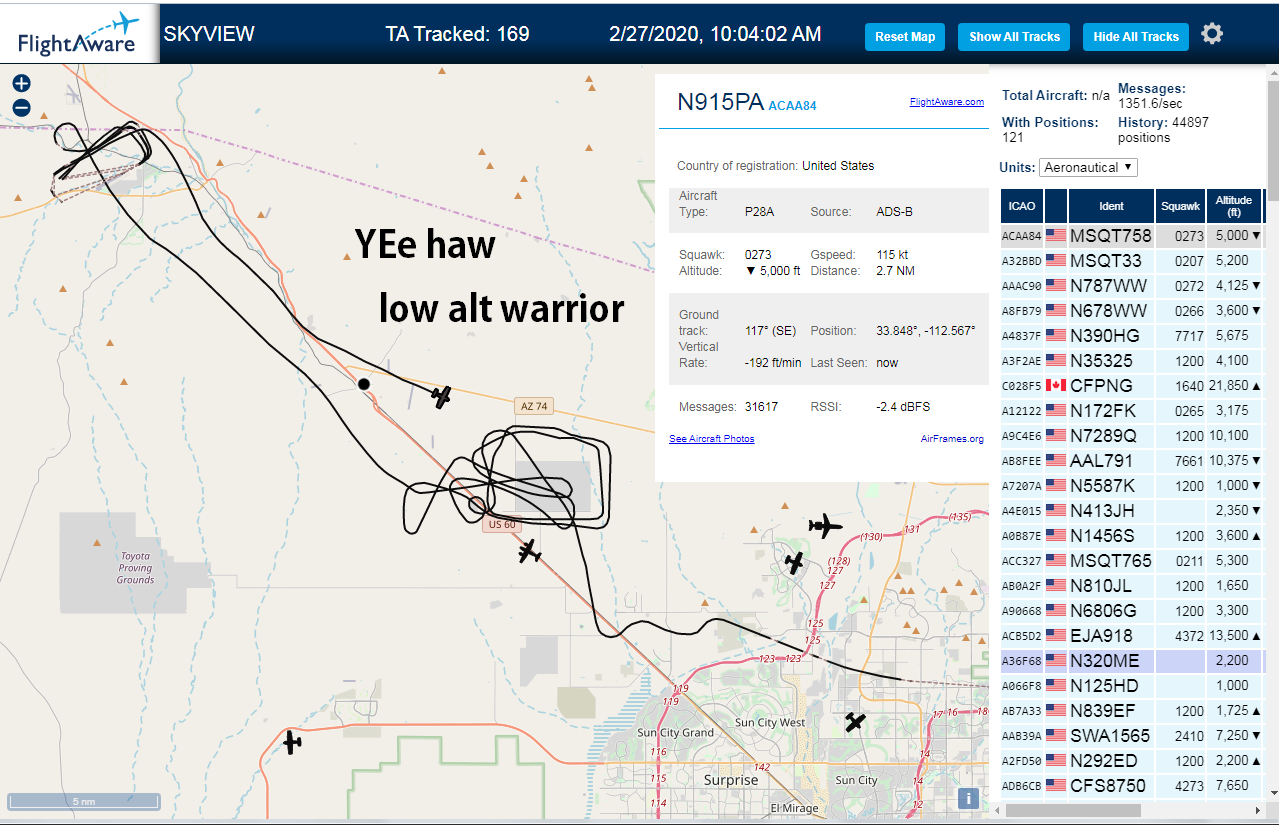Open the settings gear icon
The image size is (1279, 825).
(x=1212, y=34)
